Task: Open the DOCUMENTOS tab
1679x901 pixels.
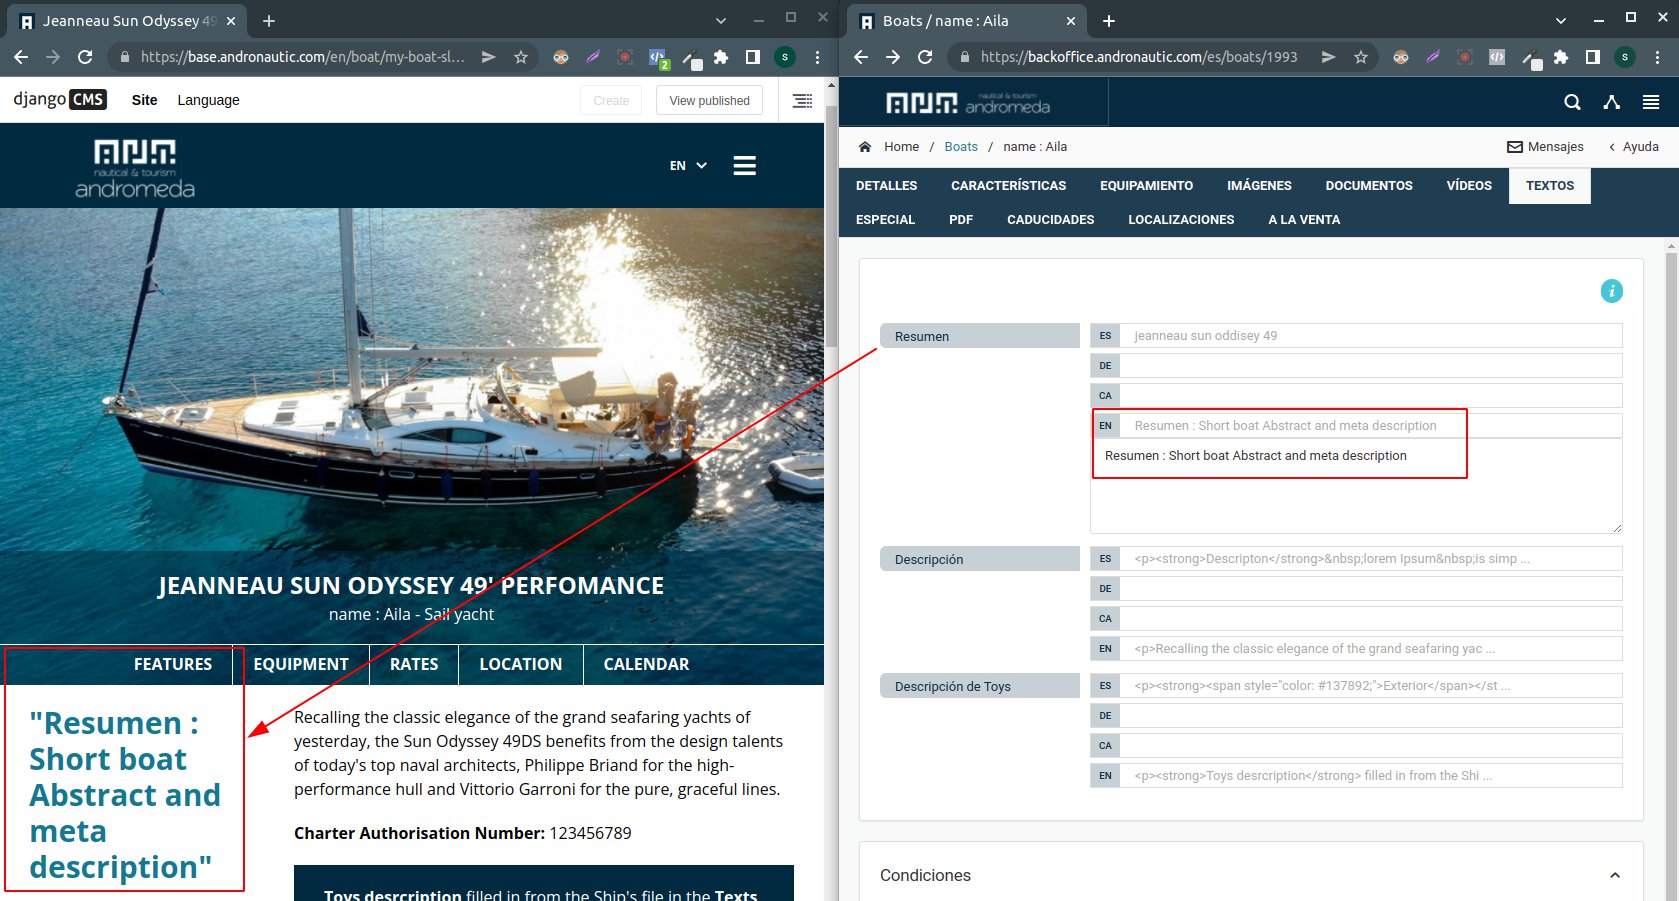Action: [x=1369, y=185]
